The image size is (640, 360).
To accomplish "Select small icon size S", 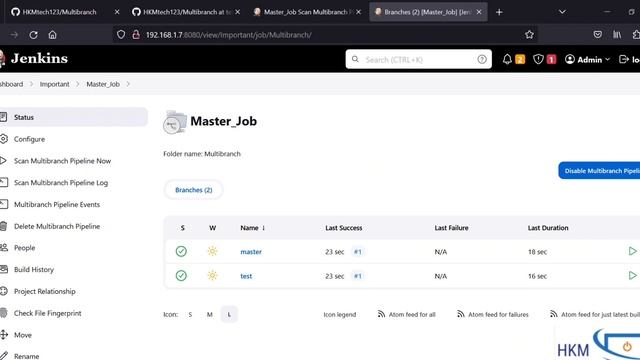I will pyautogui.click(x=190, y=314).
